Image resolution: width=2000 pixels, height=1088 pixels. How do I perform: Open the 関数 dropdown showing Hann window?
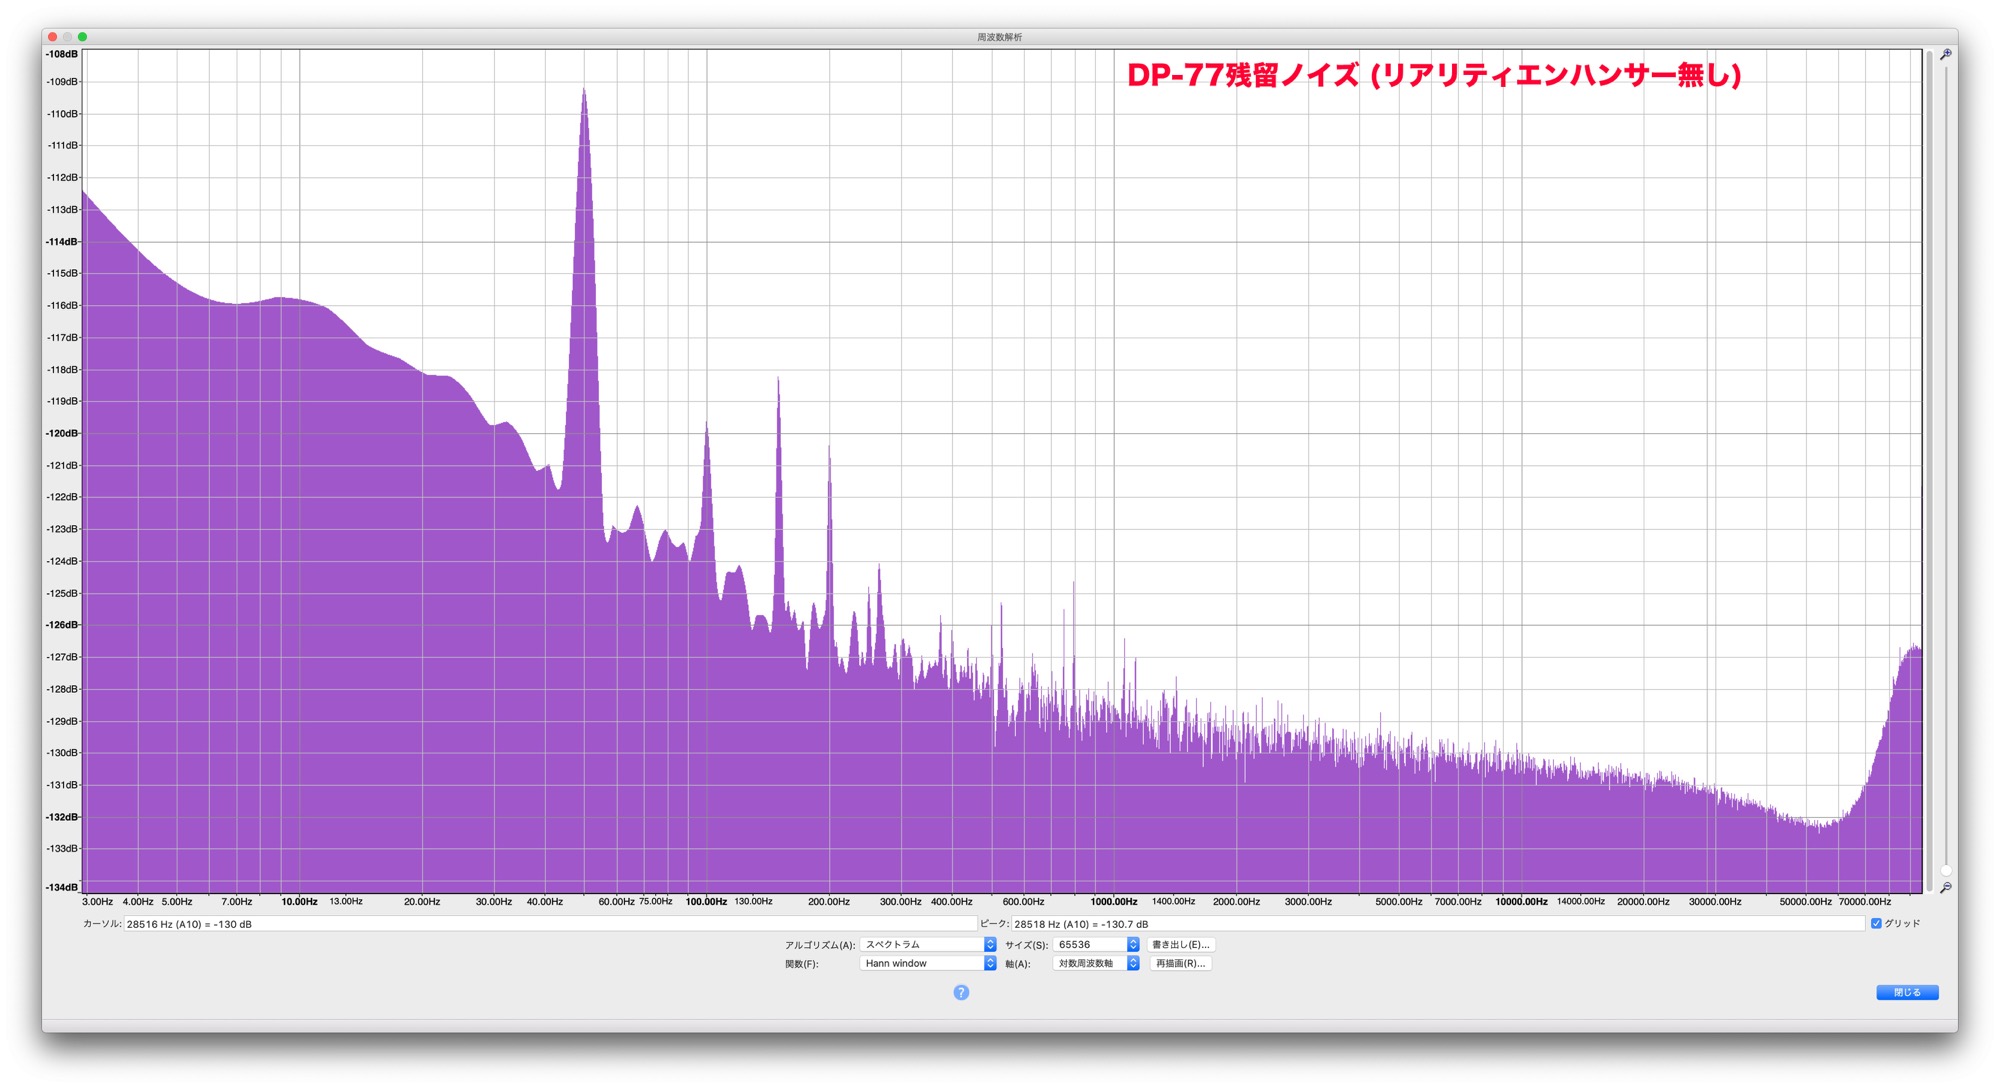(x=928, y=963)
